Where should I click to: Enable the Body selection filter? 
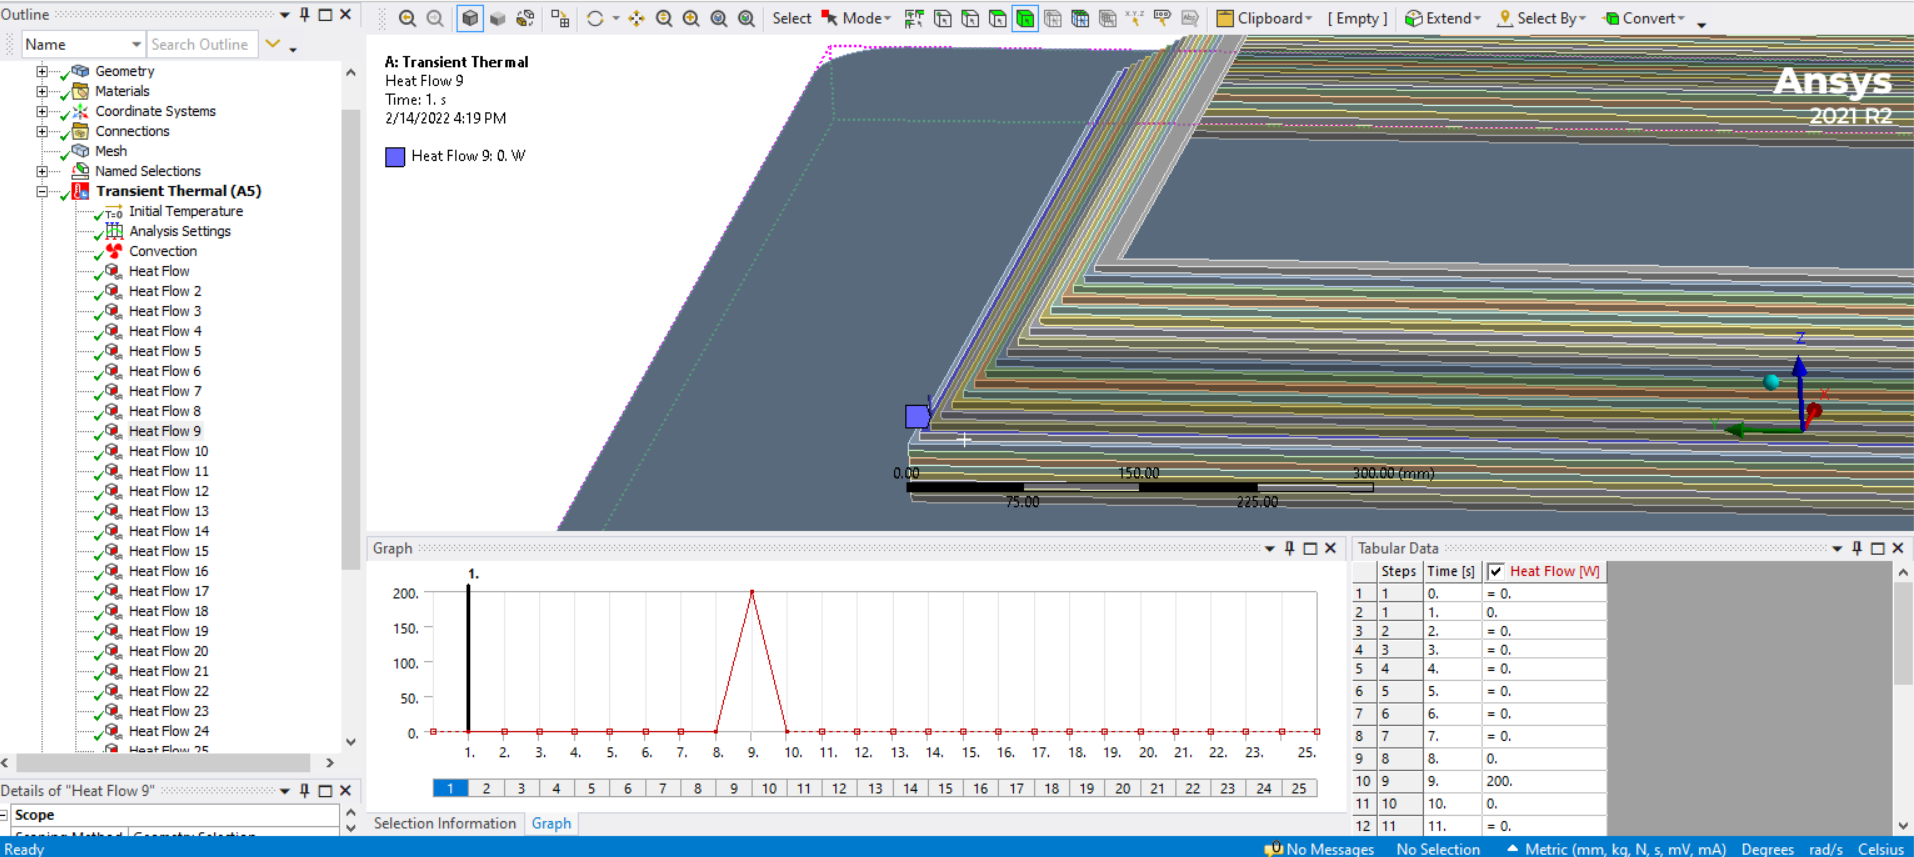click(x=1025, y=18)
